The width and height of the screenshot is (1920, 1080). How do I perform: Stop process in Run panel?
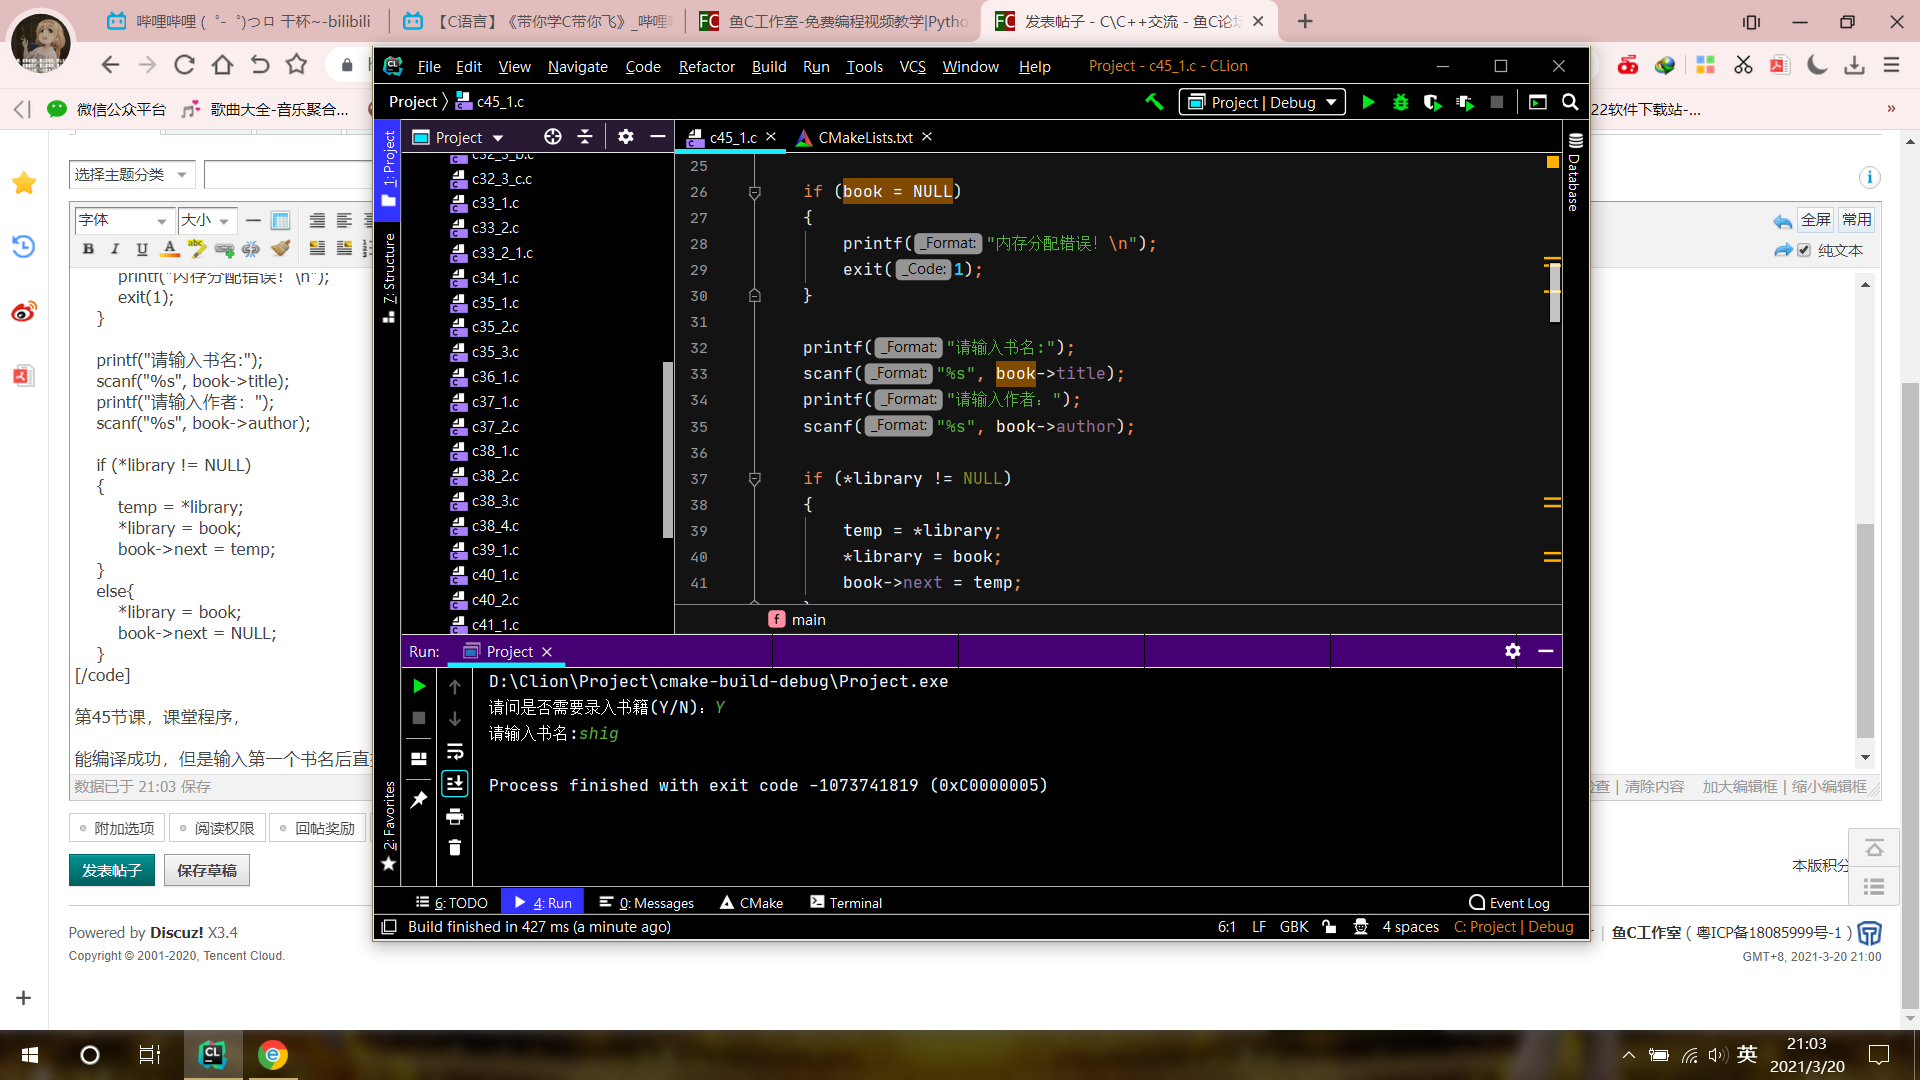tap(419, 718)
